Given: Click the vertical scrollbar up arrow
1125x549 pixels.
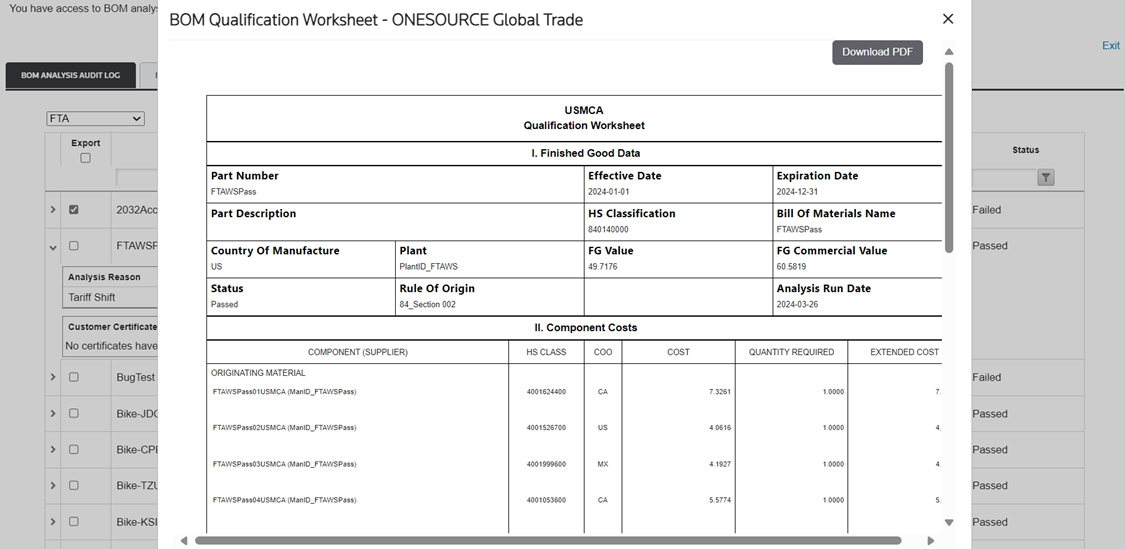Looking at the screenshot, I should click(x=949, y=52).
